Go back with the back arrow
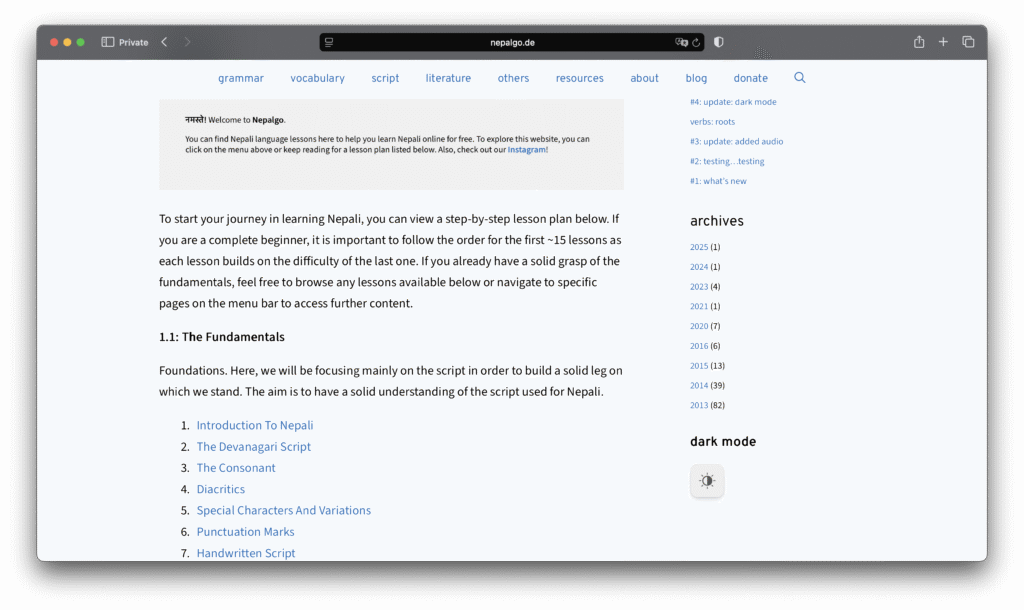1024x610 pixels. click(165, 42)
